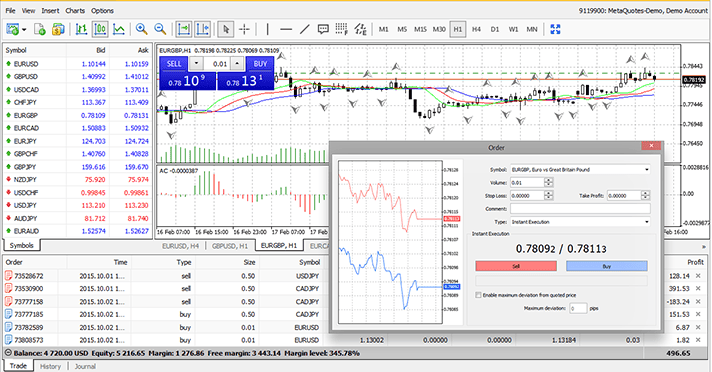Adjust the Volume stepper in Order dialog
This screenshot has width=712, height=372.
pyautogui.click(x=549, y=183)
